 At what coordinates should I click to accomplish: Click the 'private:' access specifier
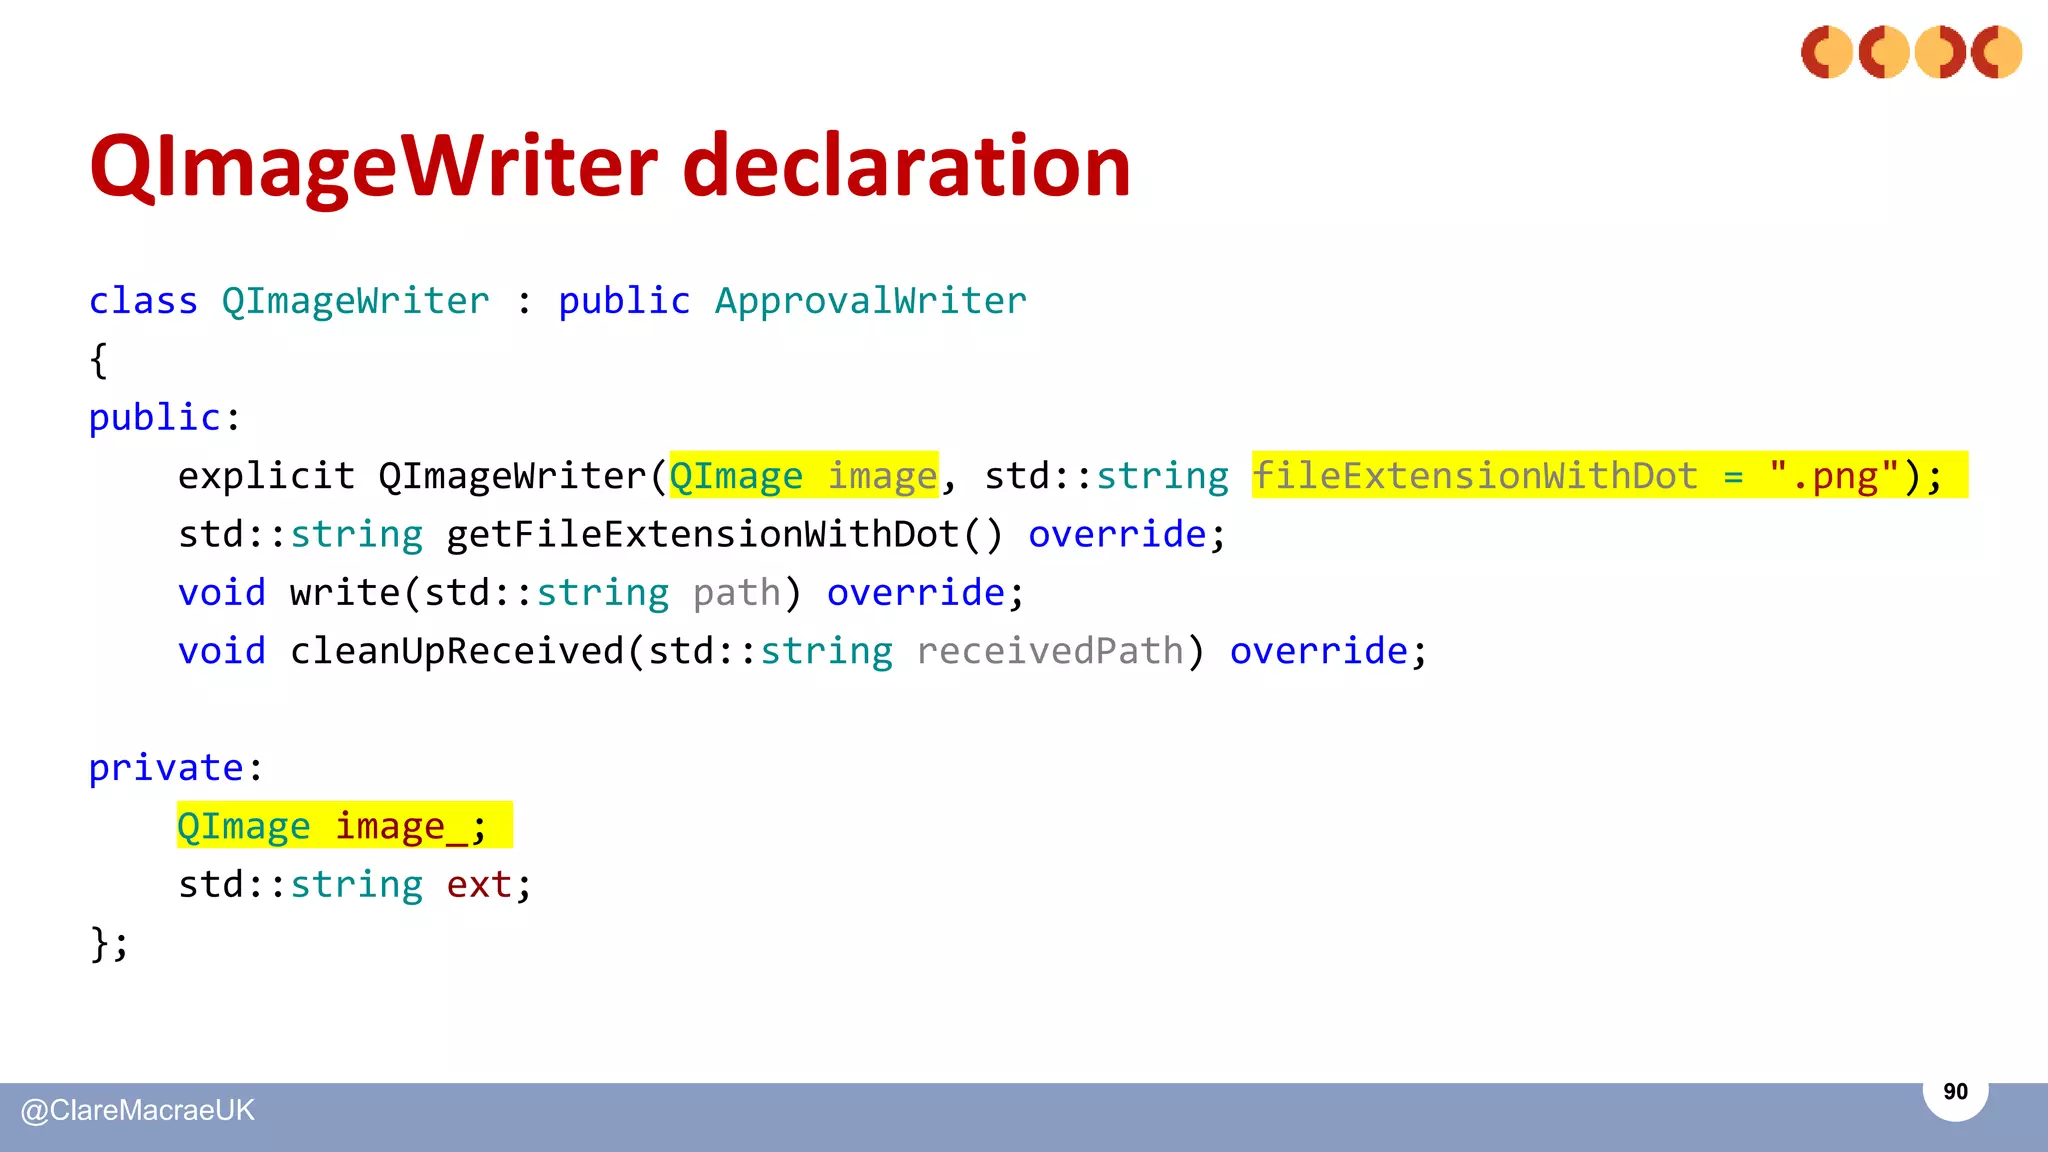click(x=176, y=768)
